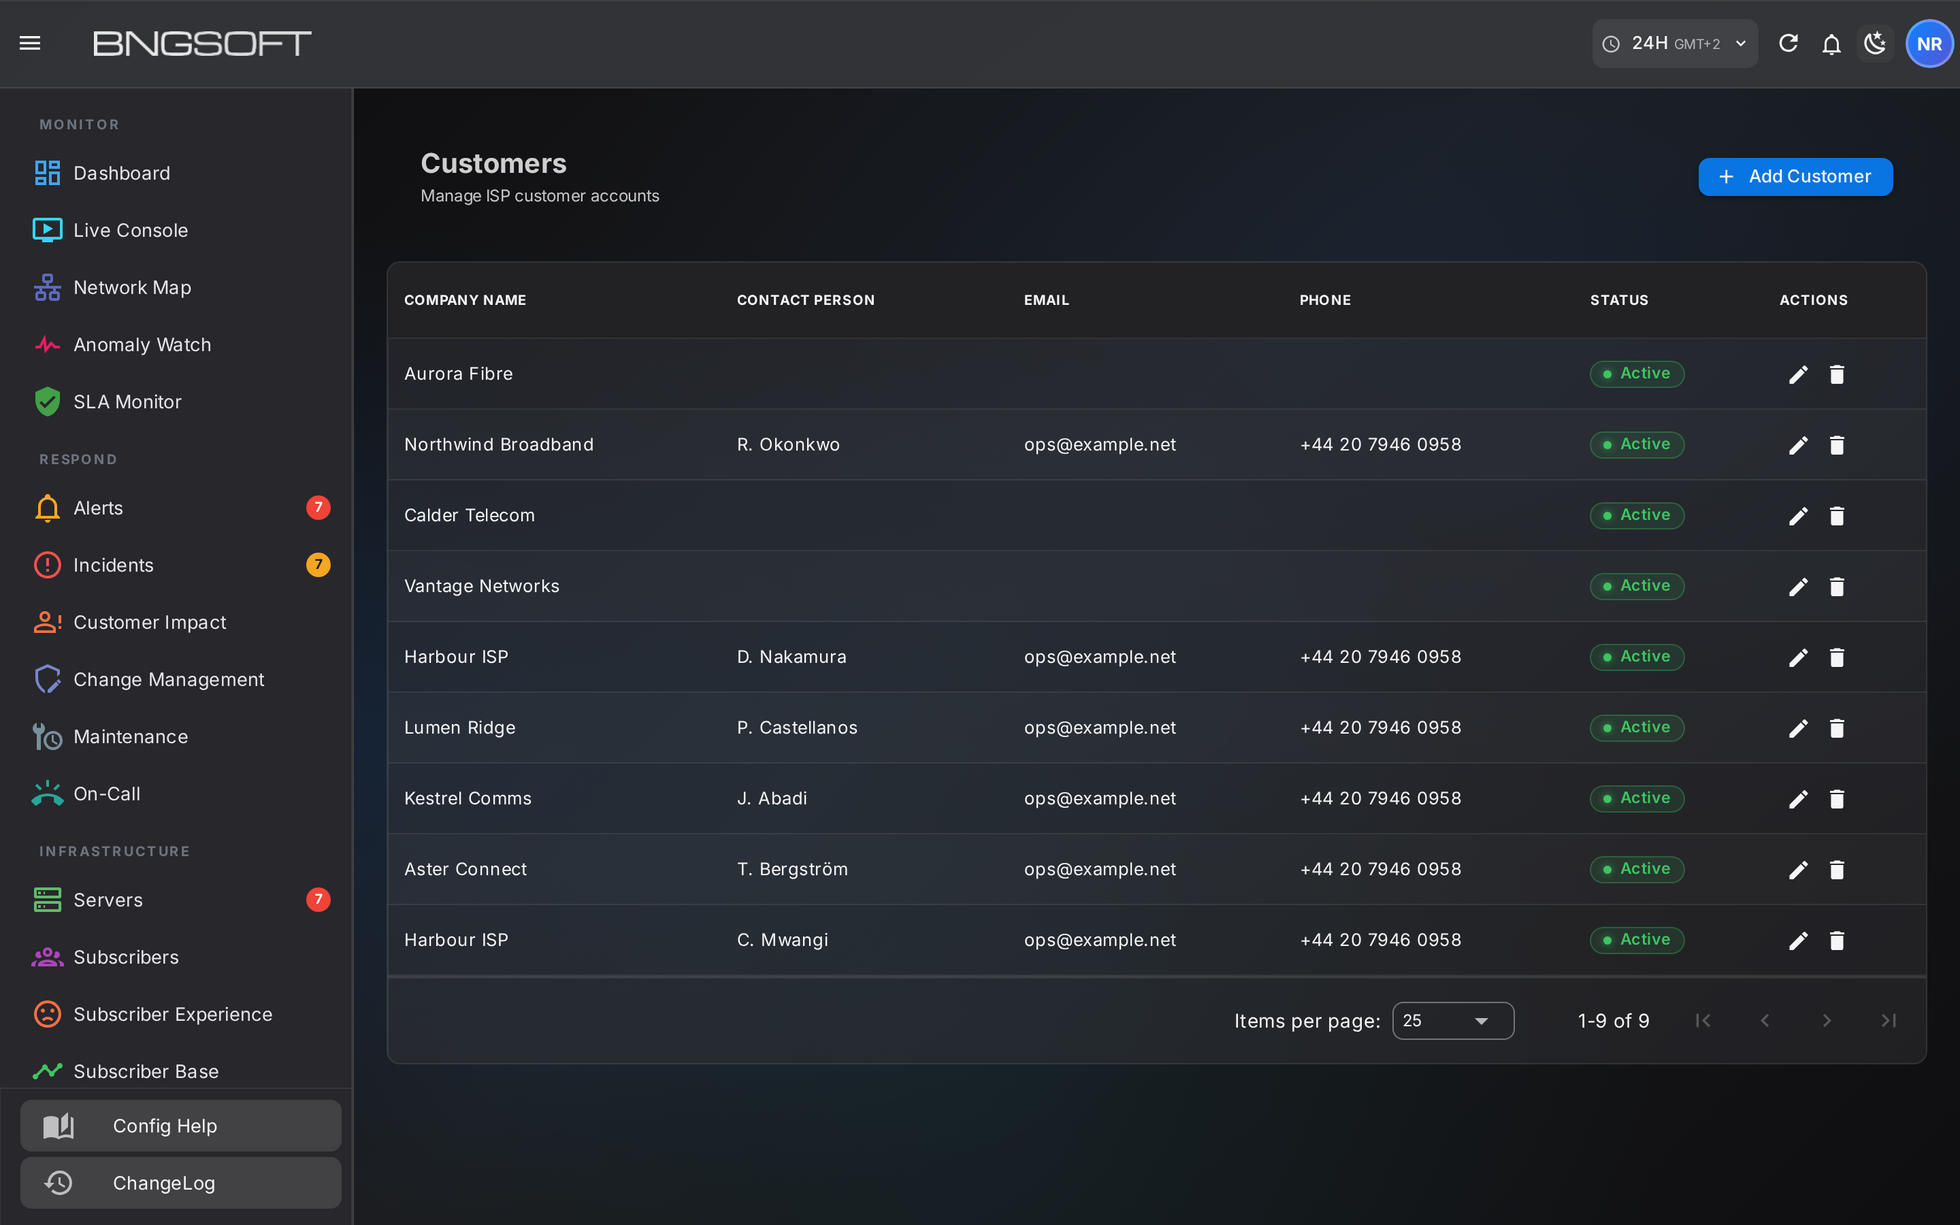
Task: Click the ChangeLog button
Action: point(181,1183)
